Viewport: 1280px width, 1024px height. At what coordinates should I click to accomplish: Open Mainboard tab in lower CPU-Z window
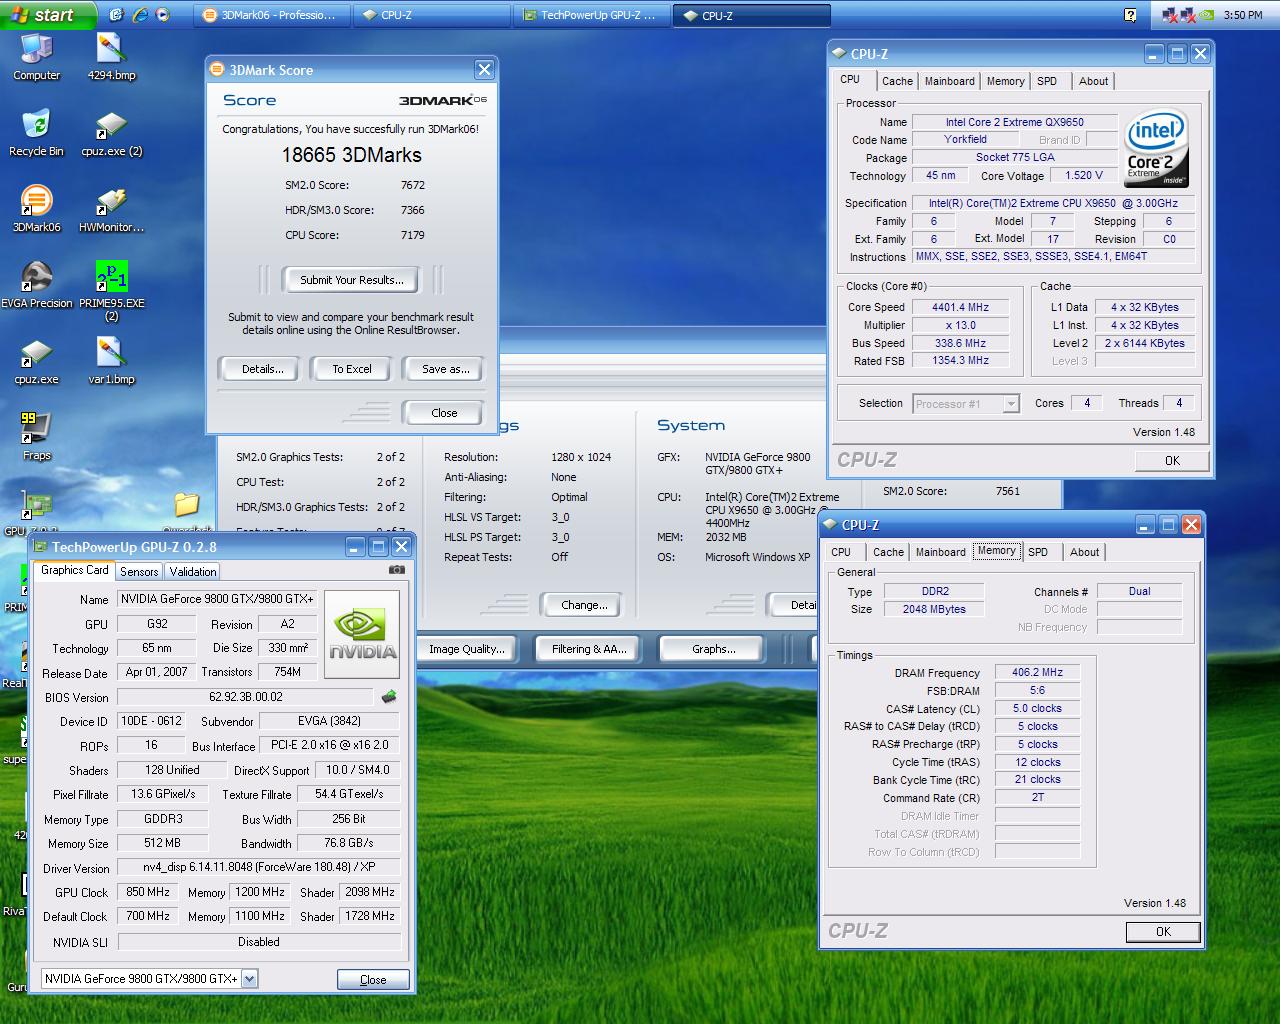coord(940,552)
